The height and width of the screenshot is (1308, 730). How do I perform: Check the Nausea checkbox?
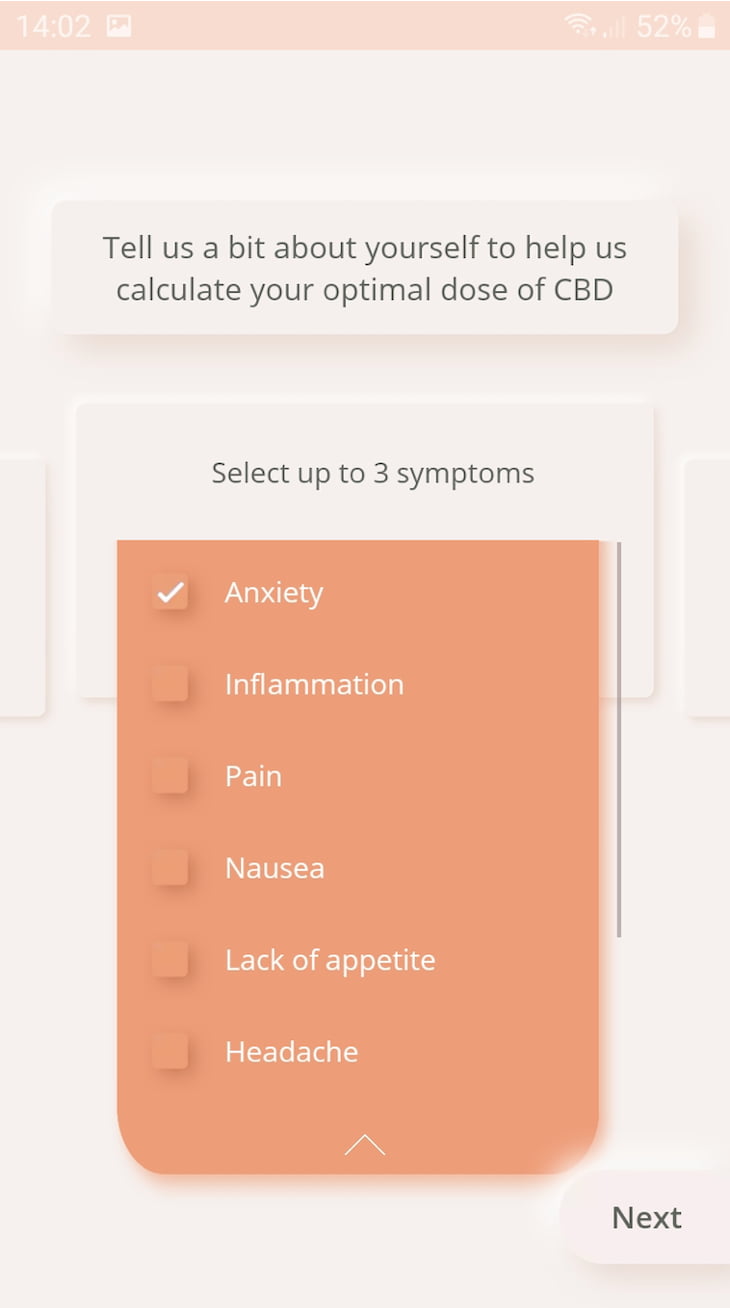170,868
